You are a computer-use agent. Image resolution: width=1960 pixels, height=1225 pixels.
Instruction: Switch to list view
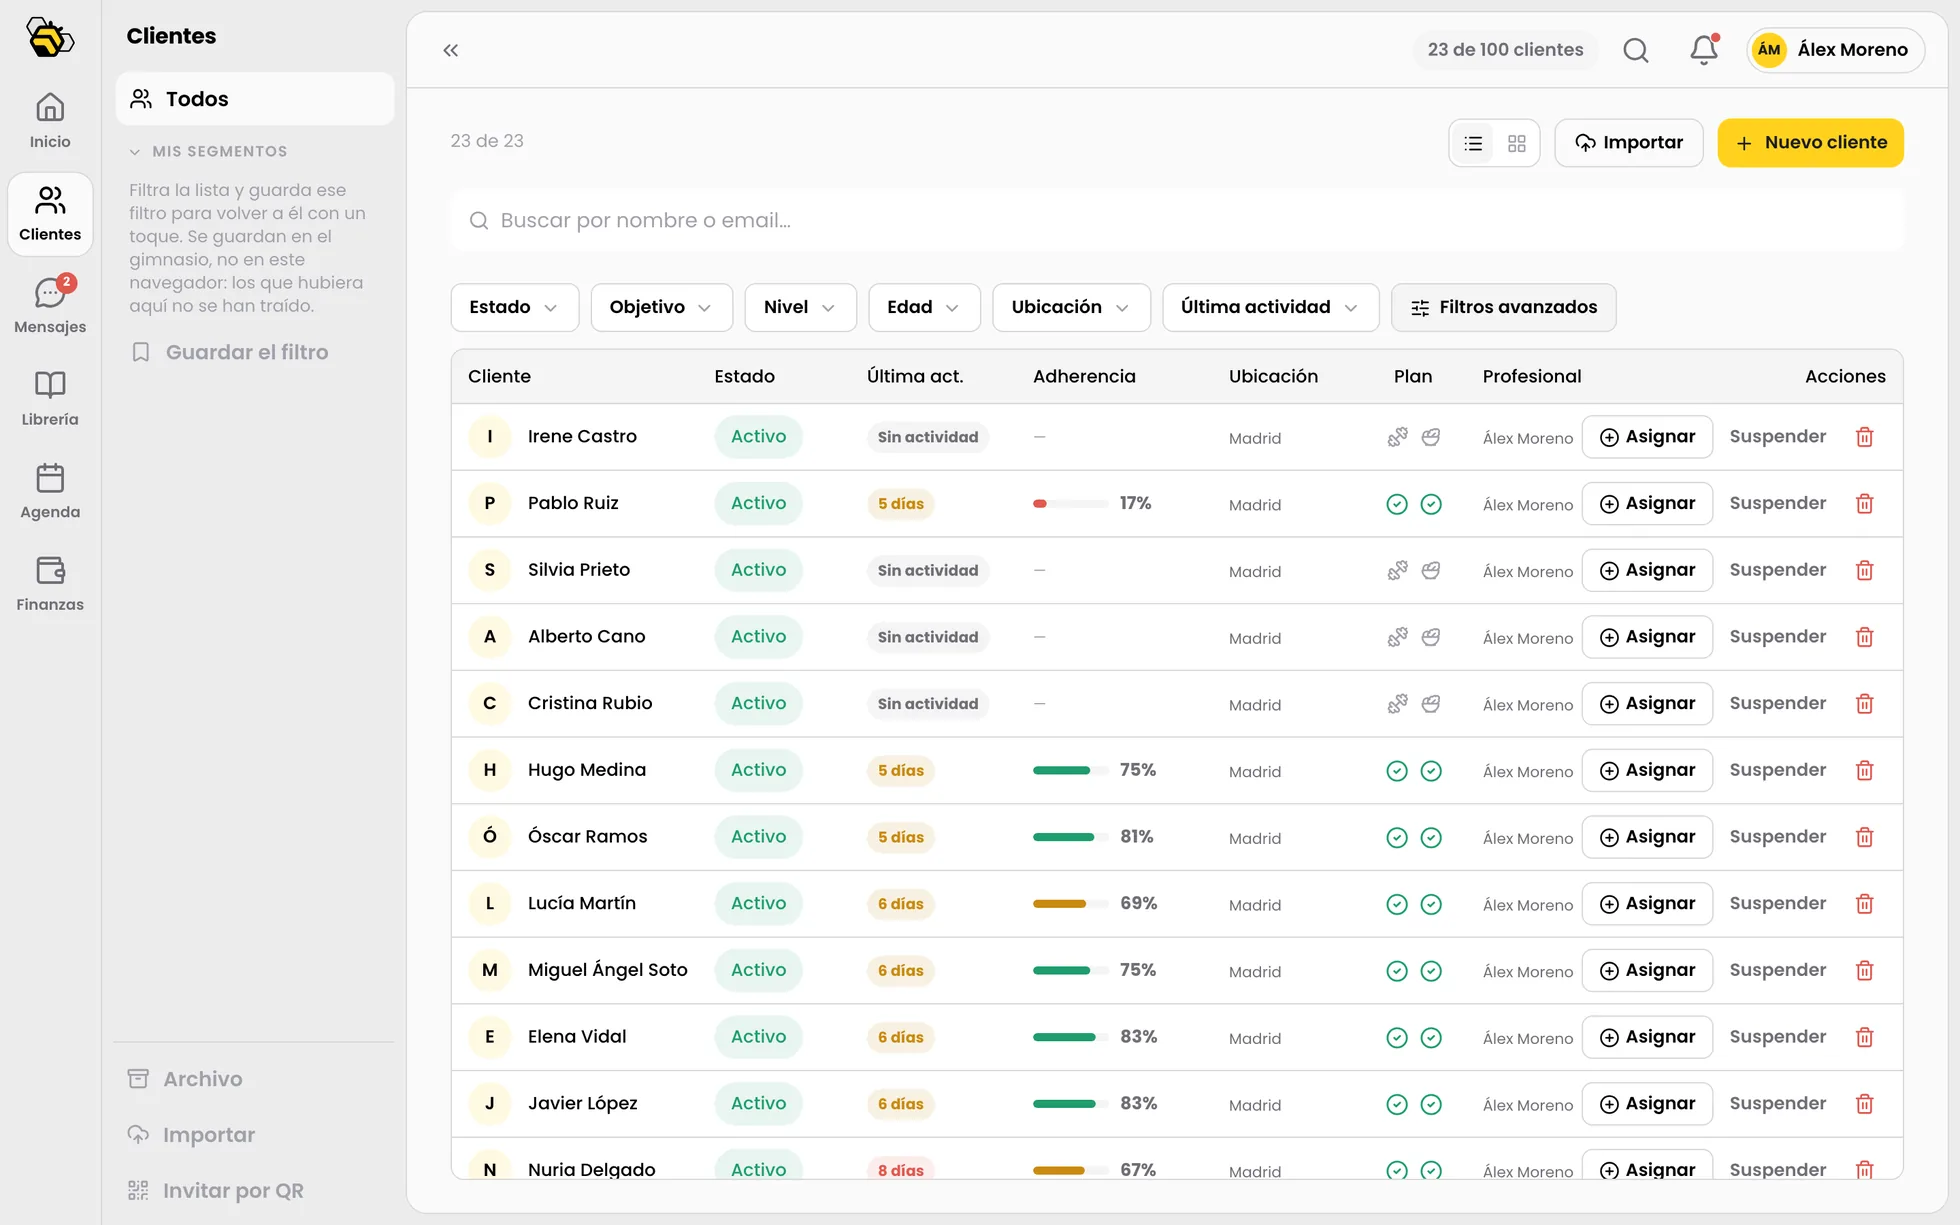click(1473, 143)
